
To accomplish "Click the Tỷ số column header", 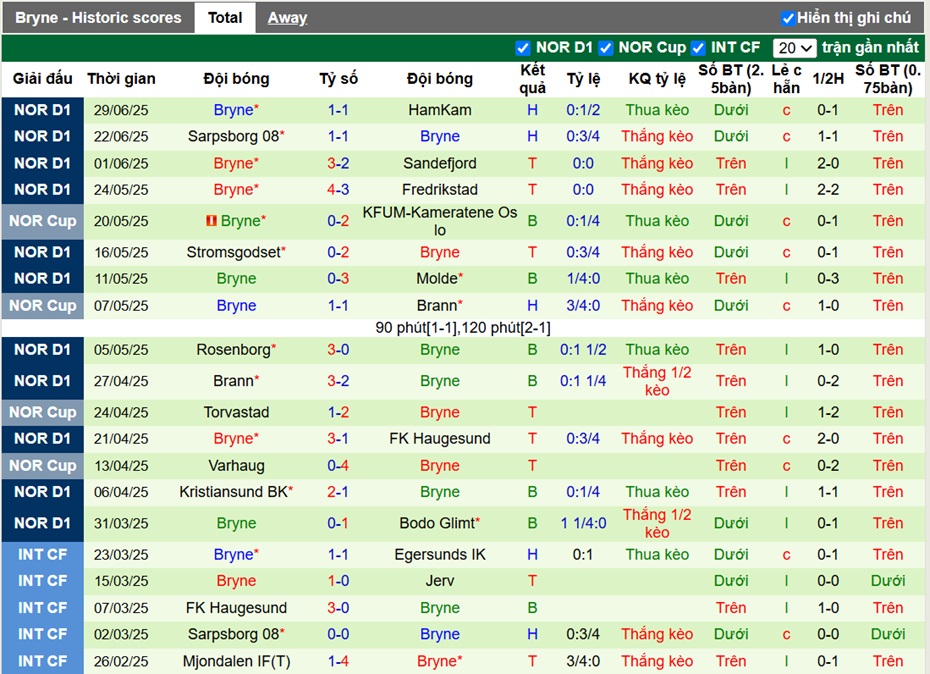I will 338,79.
